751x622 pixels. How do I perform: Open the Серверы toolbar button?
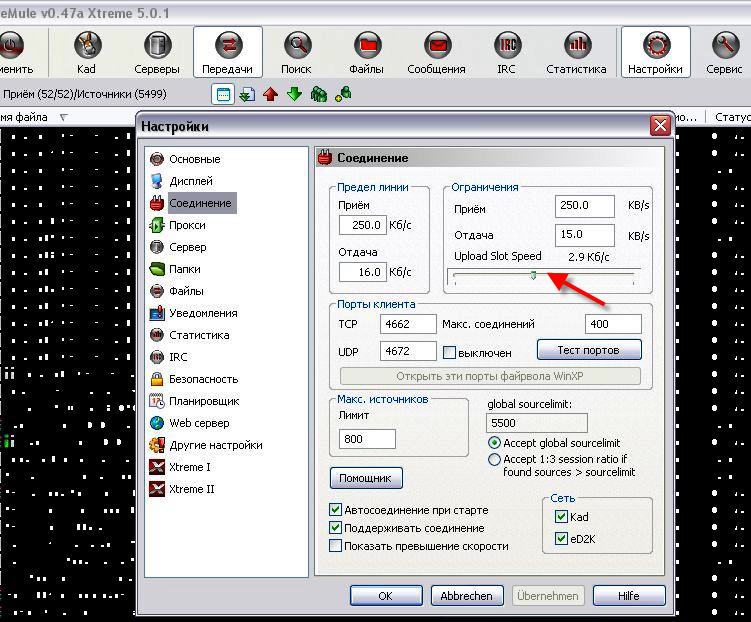point(157,53)
